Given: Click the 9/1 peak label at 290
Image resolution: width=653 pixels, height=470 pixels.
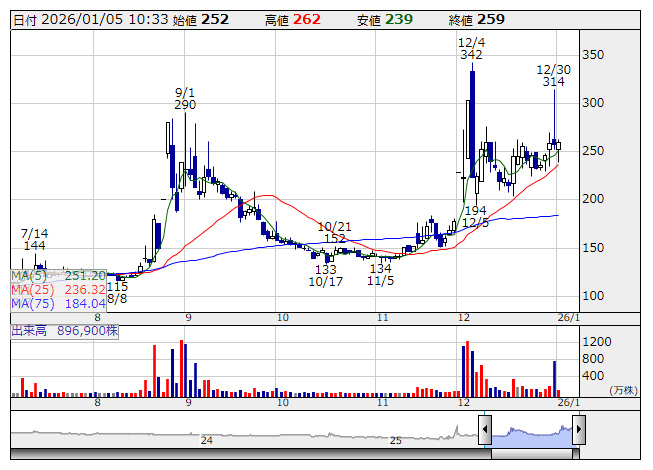Looking at the screenshot, I should 184,98.
